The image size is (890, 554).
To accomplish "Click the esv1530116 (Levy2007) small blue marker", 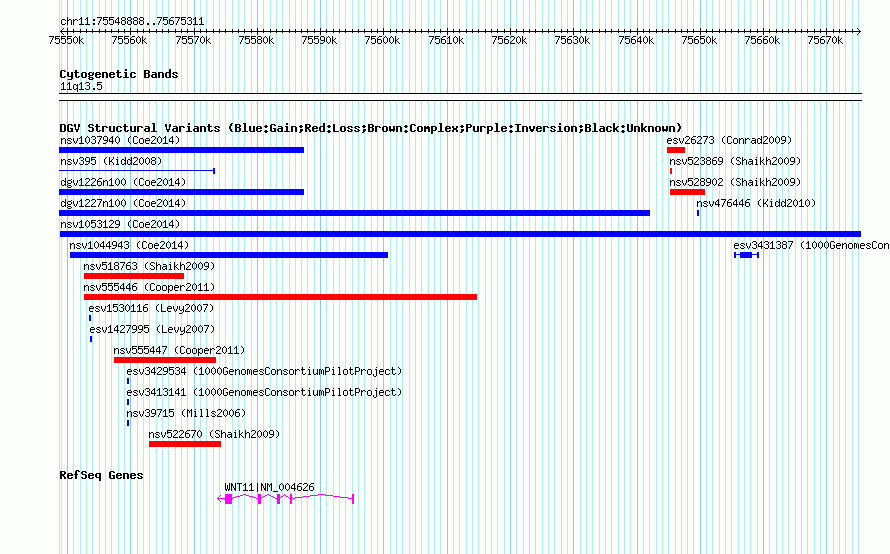I will [90, 318].
